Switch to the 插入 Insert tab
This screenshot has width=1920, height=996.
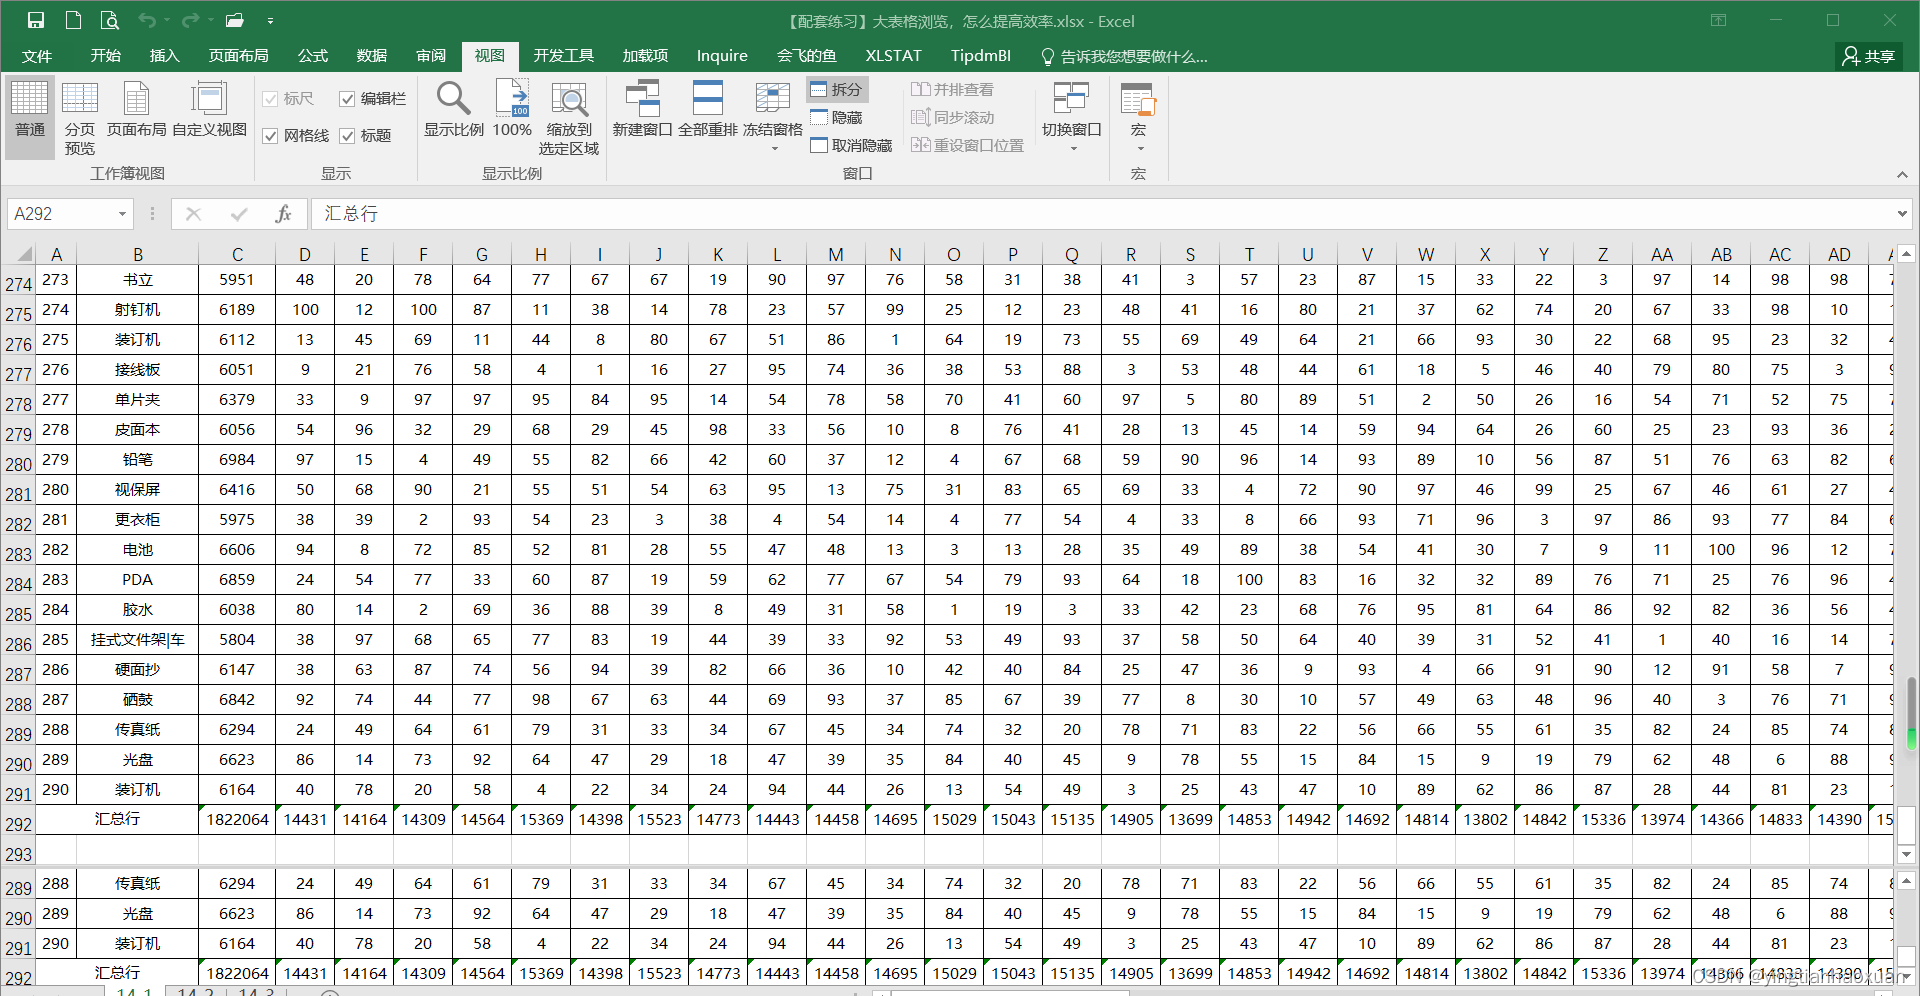tap(164, 56)
